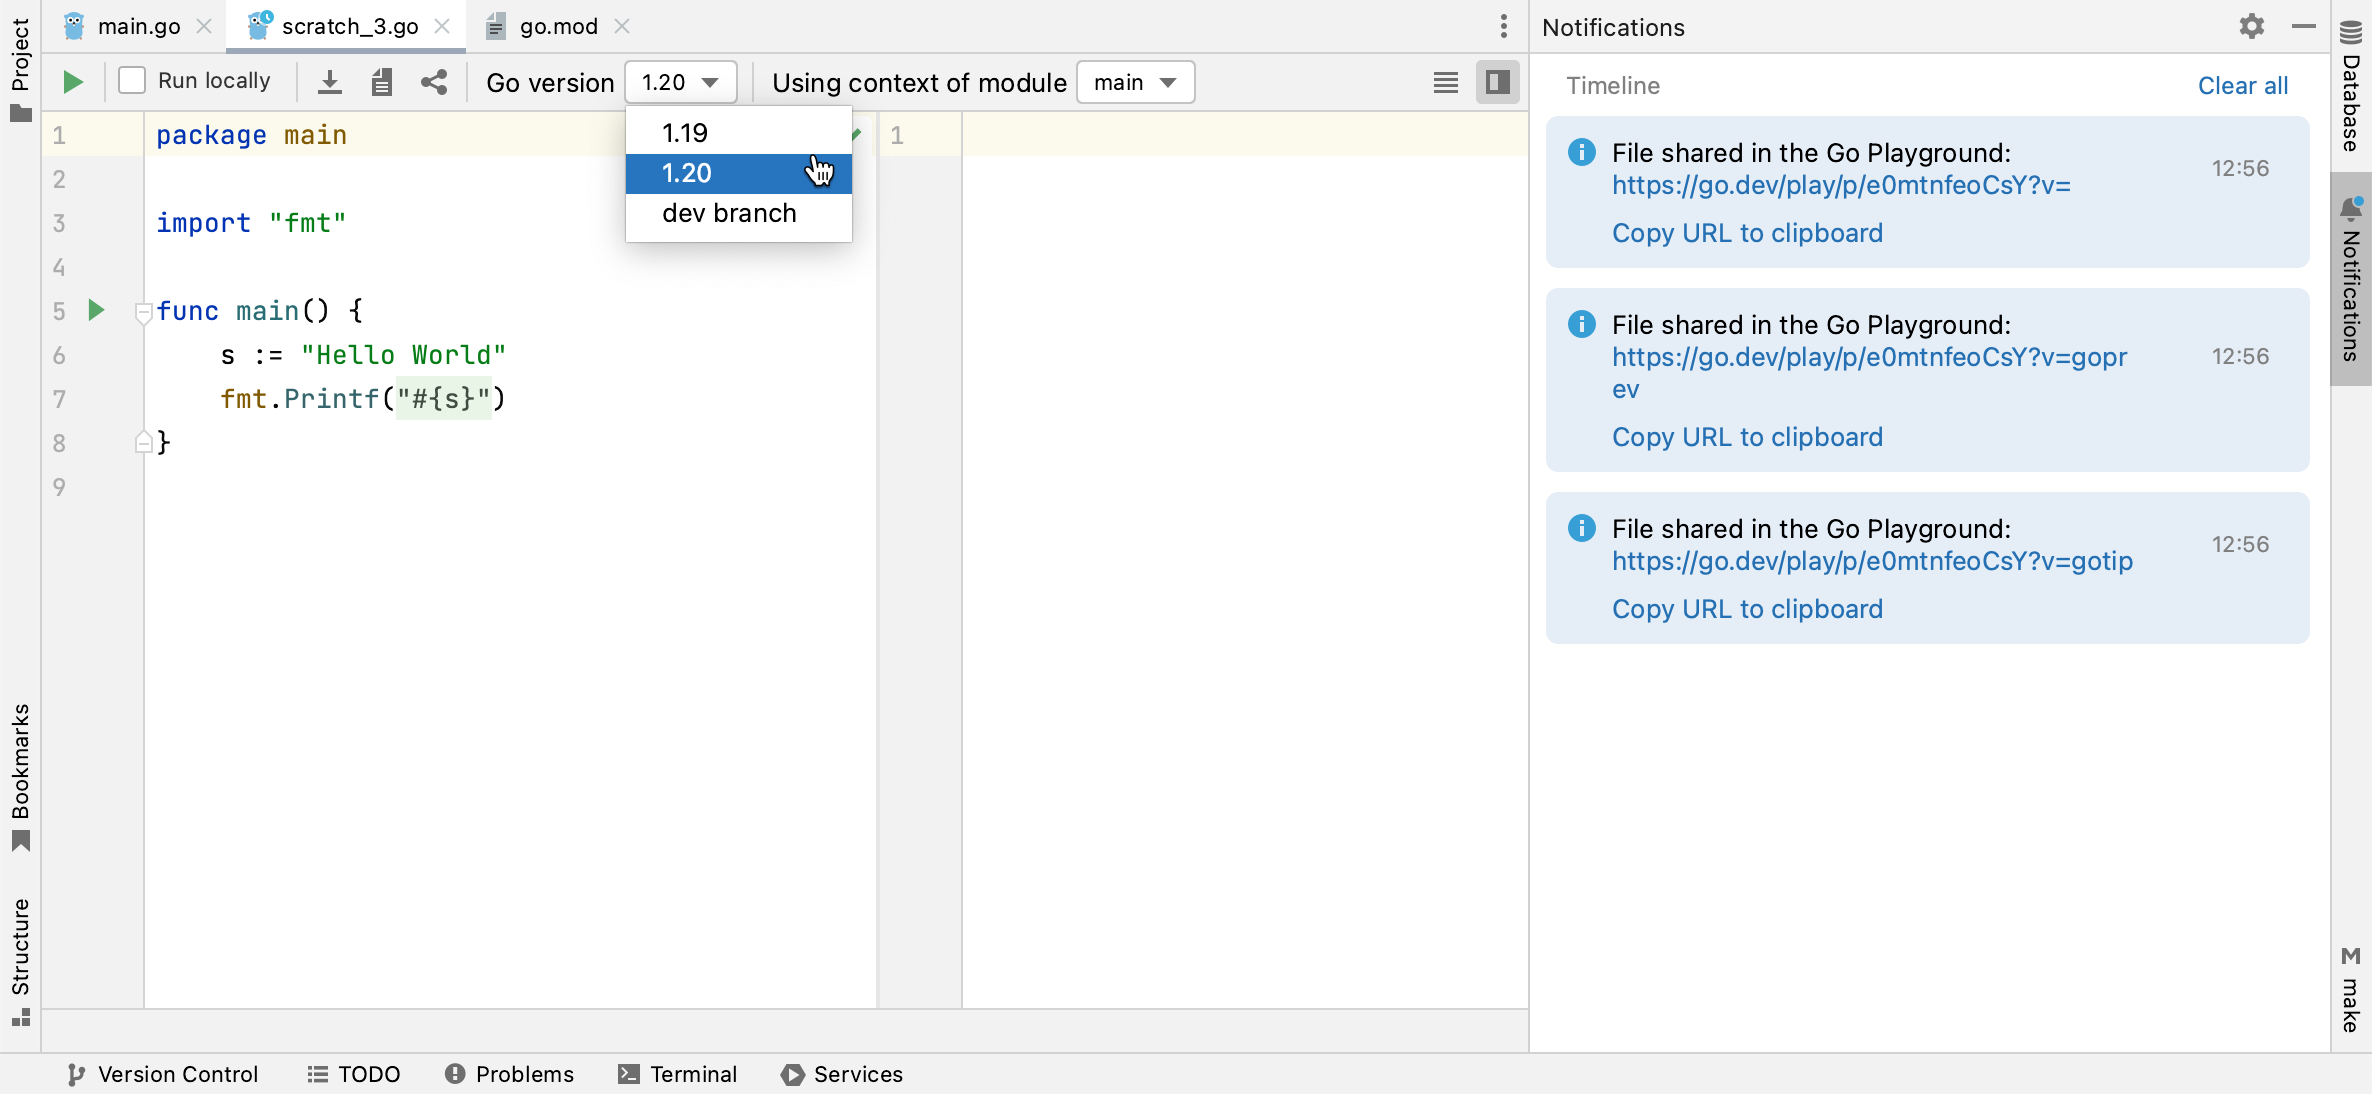Select 1.19 from version list
Screen dimensions: 2372x1094
pyautogui.click(x=685, y=133)
